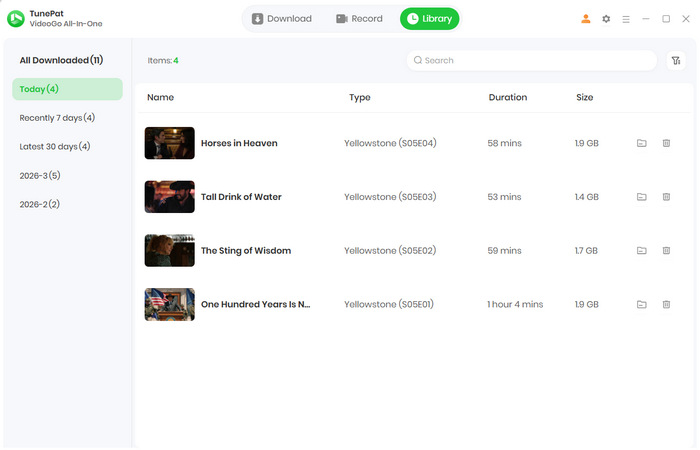This screenshot has height=450, width=700.
Task: Click the 1.4 GB size value
Action: (x=587, y=197)
